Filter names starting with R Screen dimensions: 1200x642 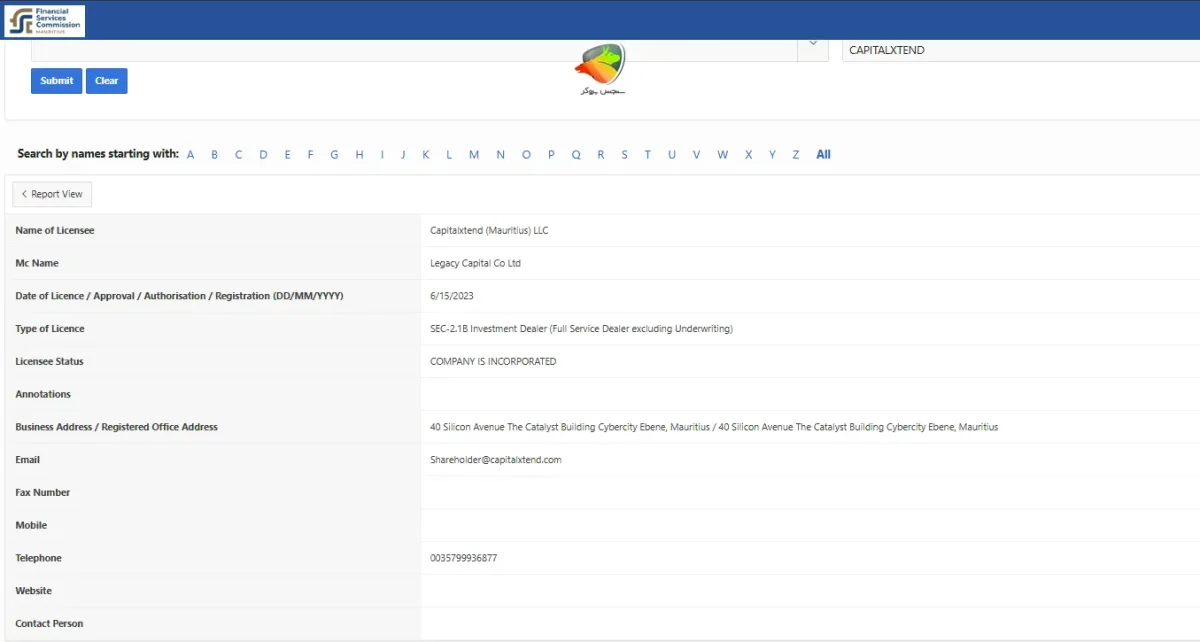tap(601, 154)
